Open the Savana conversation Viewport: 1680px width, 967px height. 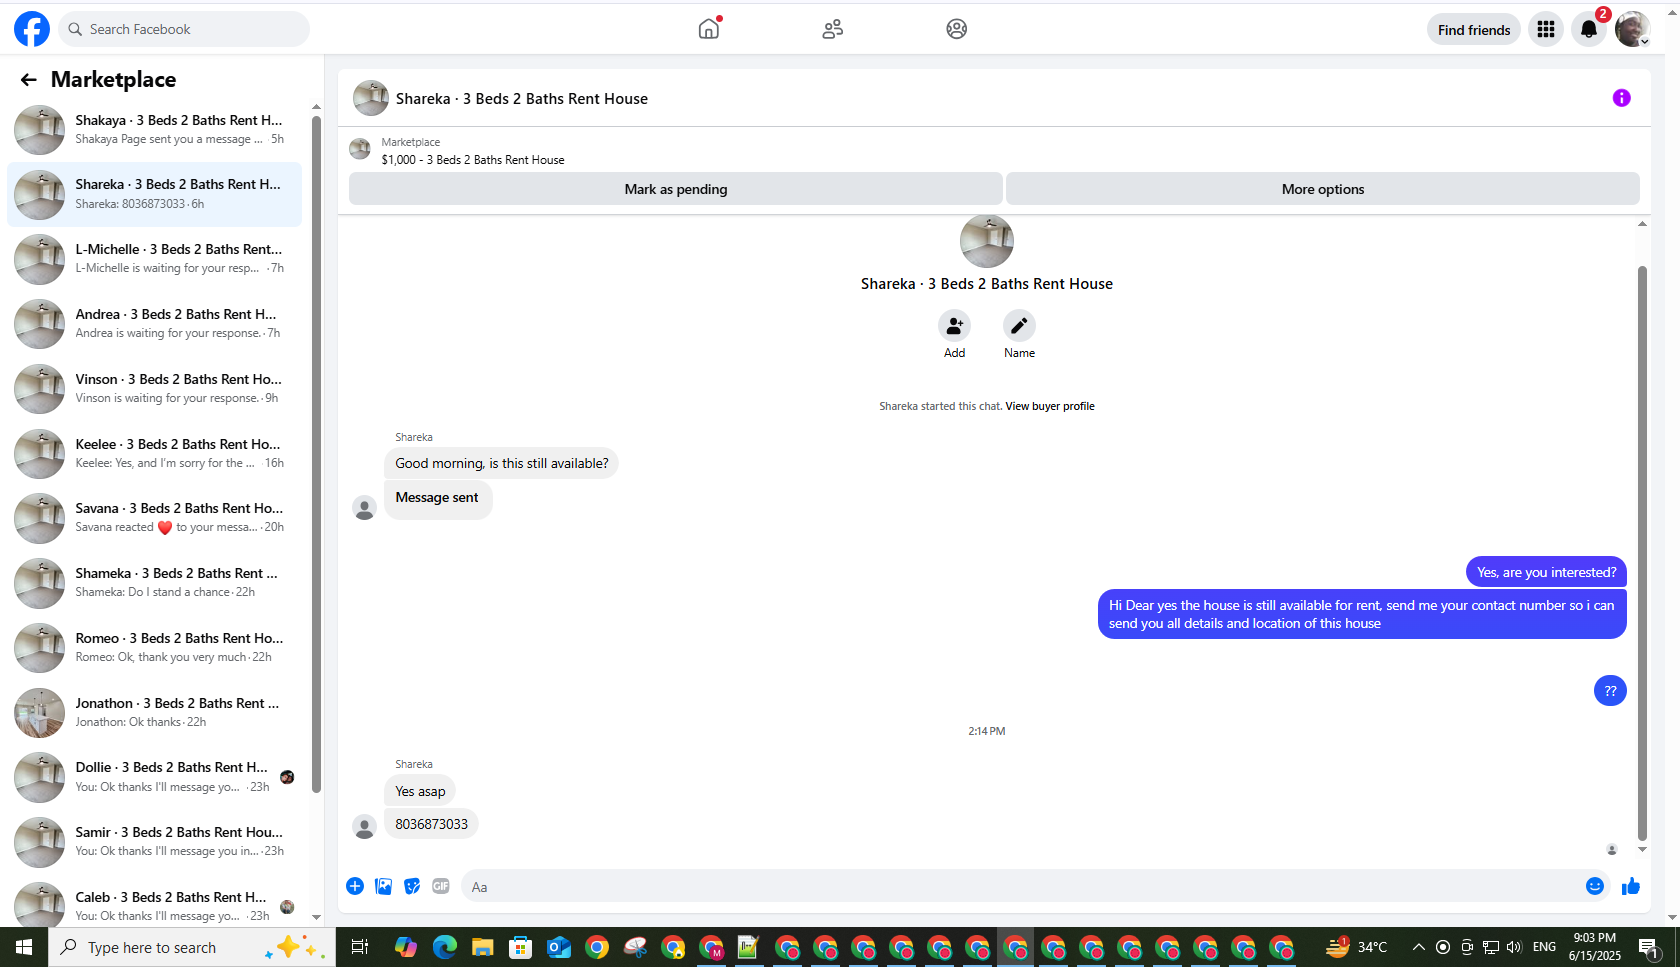click(155, 518)
